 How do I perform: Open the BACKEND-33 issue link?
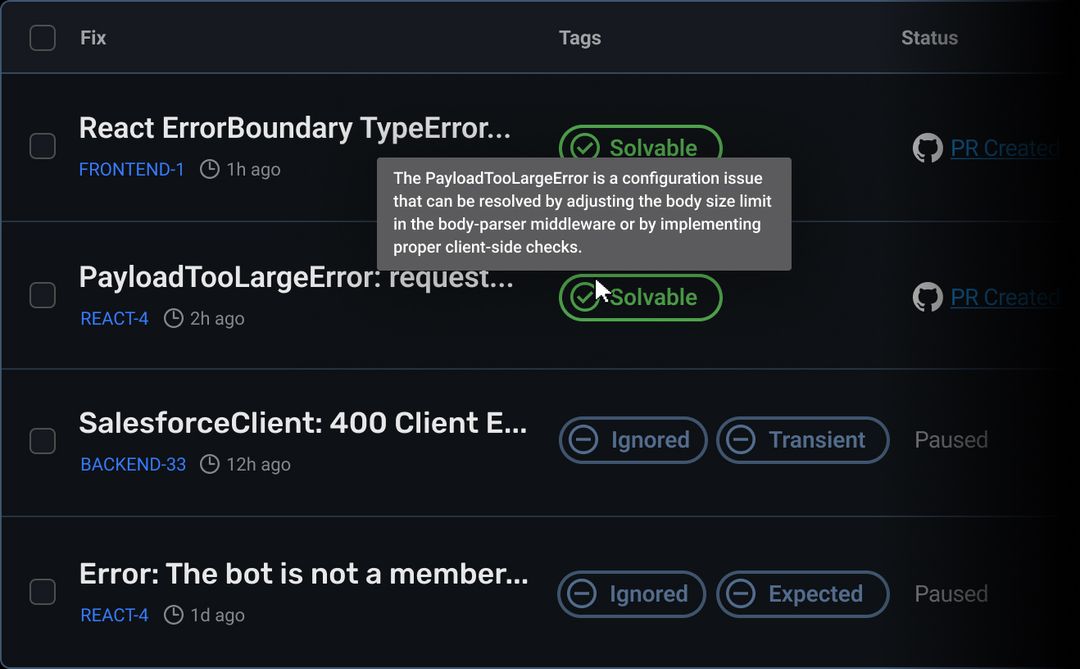click(x=133, y=464)
